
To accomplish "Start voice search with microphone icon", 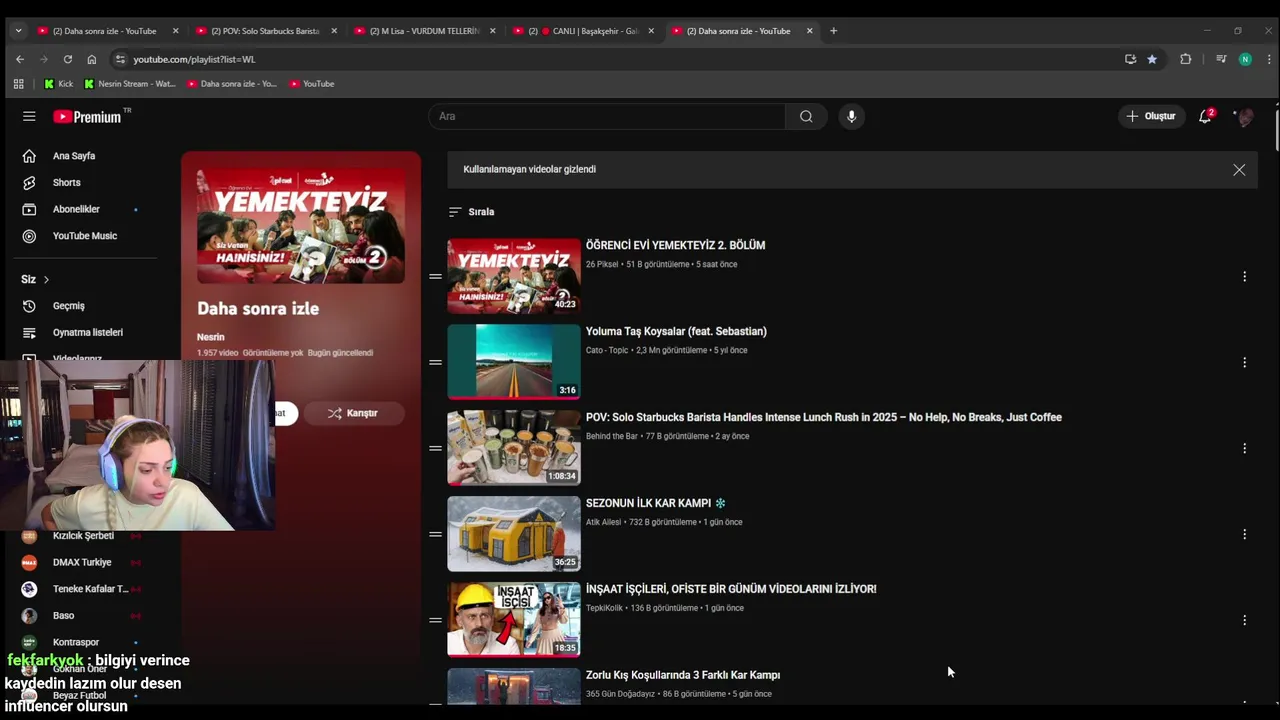I will pyautogui.click(x=851, y=116).
